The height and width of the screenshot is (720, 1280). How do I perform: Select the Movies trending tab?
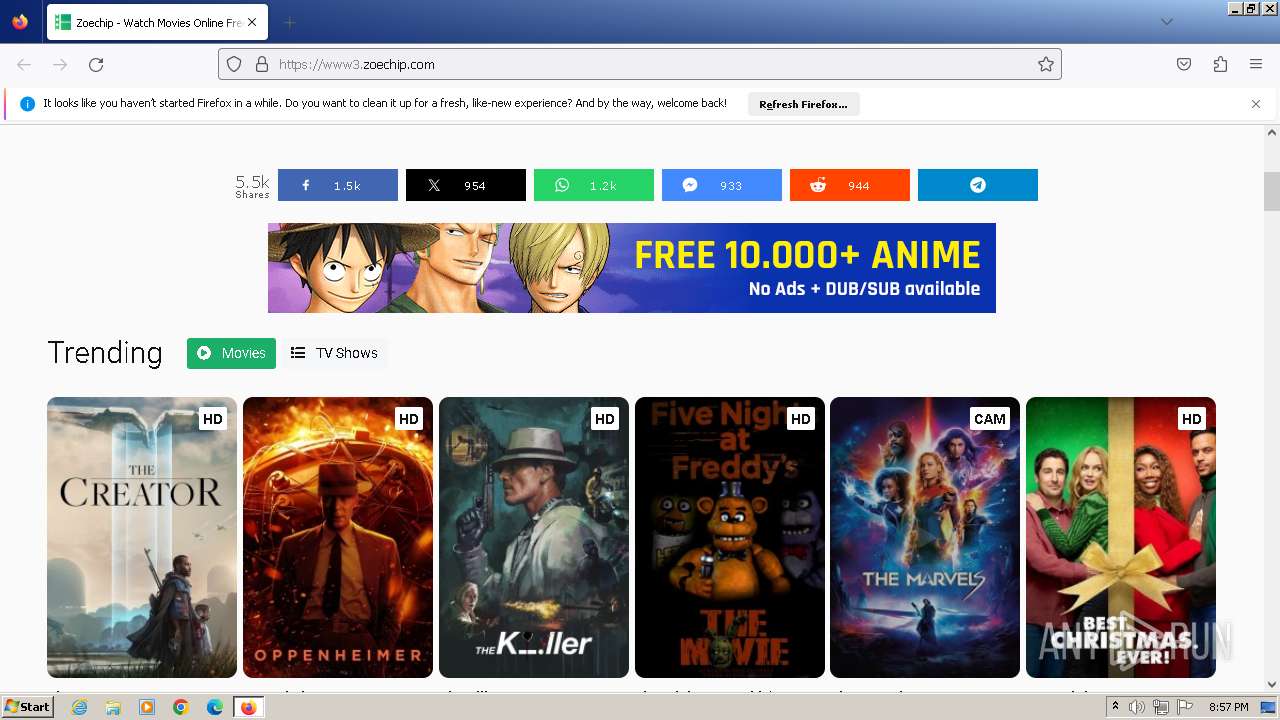(x=231, y=353)
